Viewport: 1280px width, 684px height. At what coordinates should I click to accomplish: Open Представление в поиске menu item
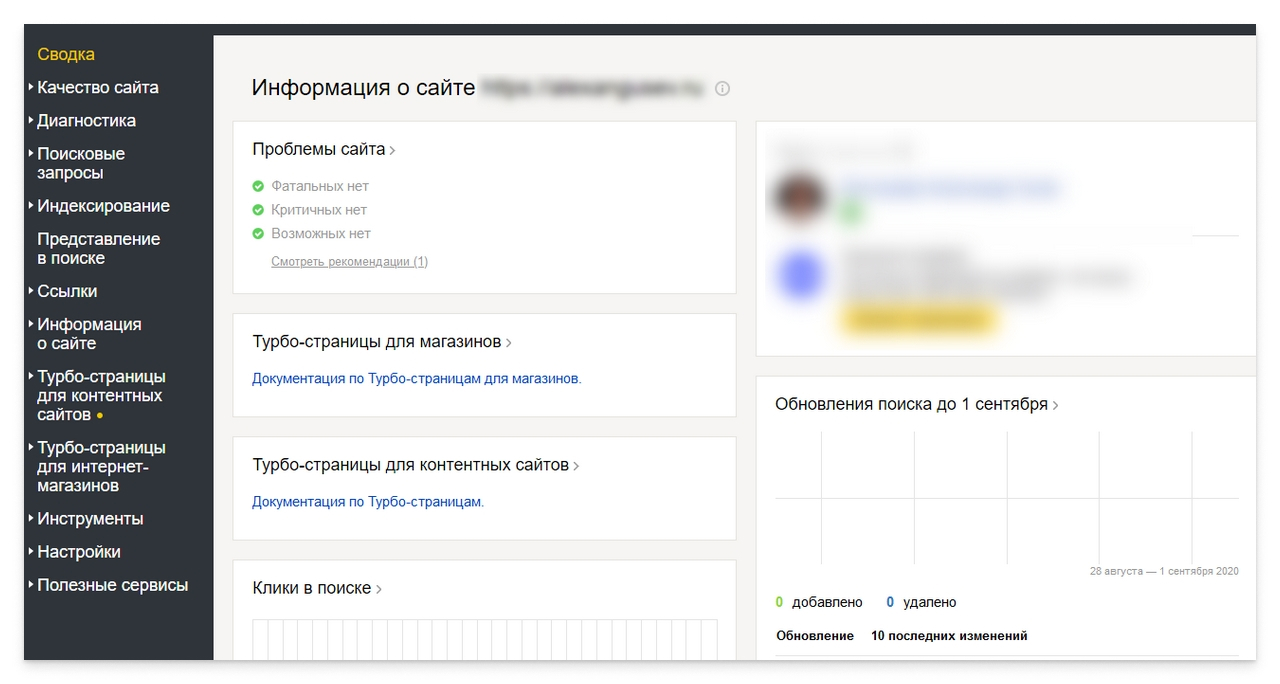(98, 249)
